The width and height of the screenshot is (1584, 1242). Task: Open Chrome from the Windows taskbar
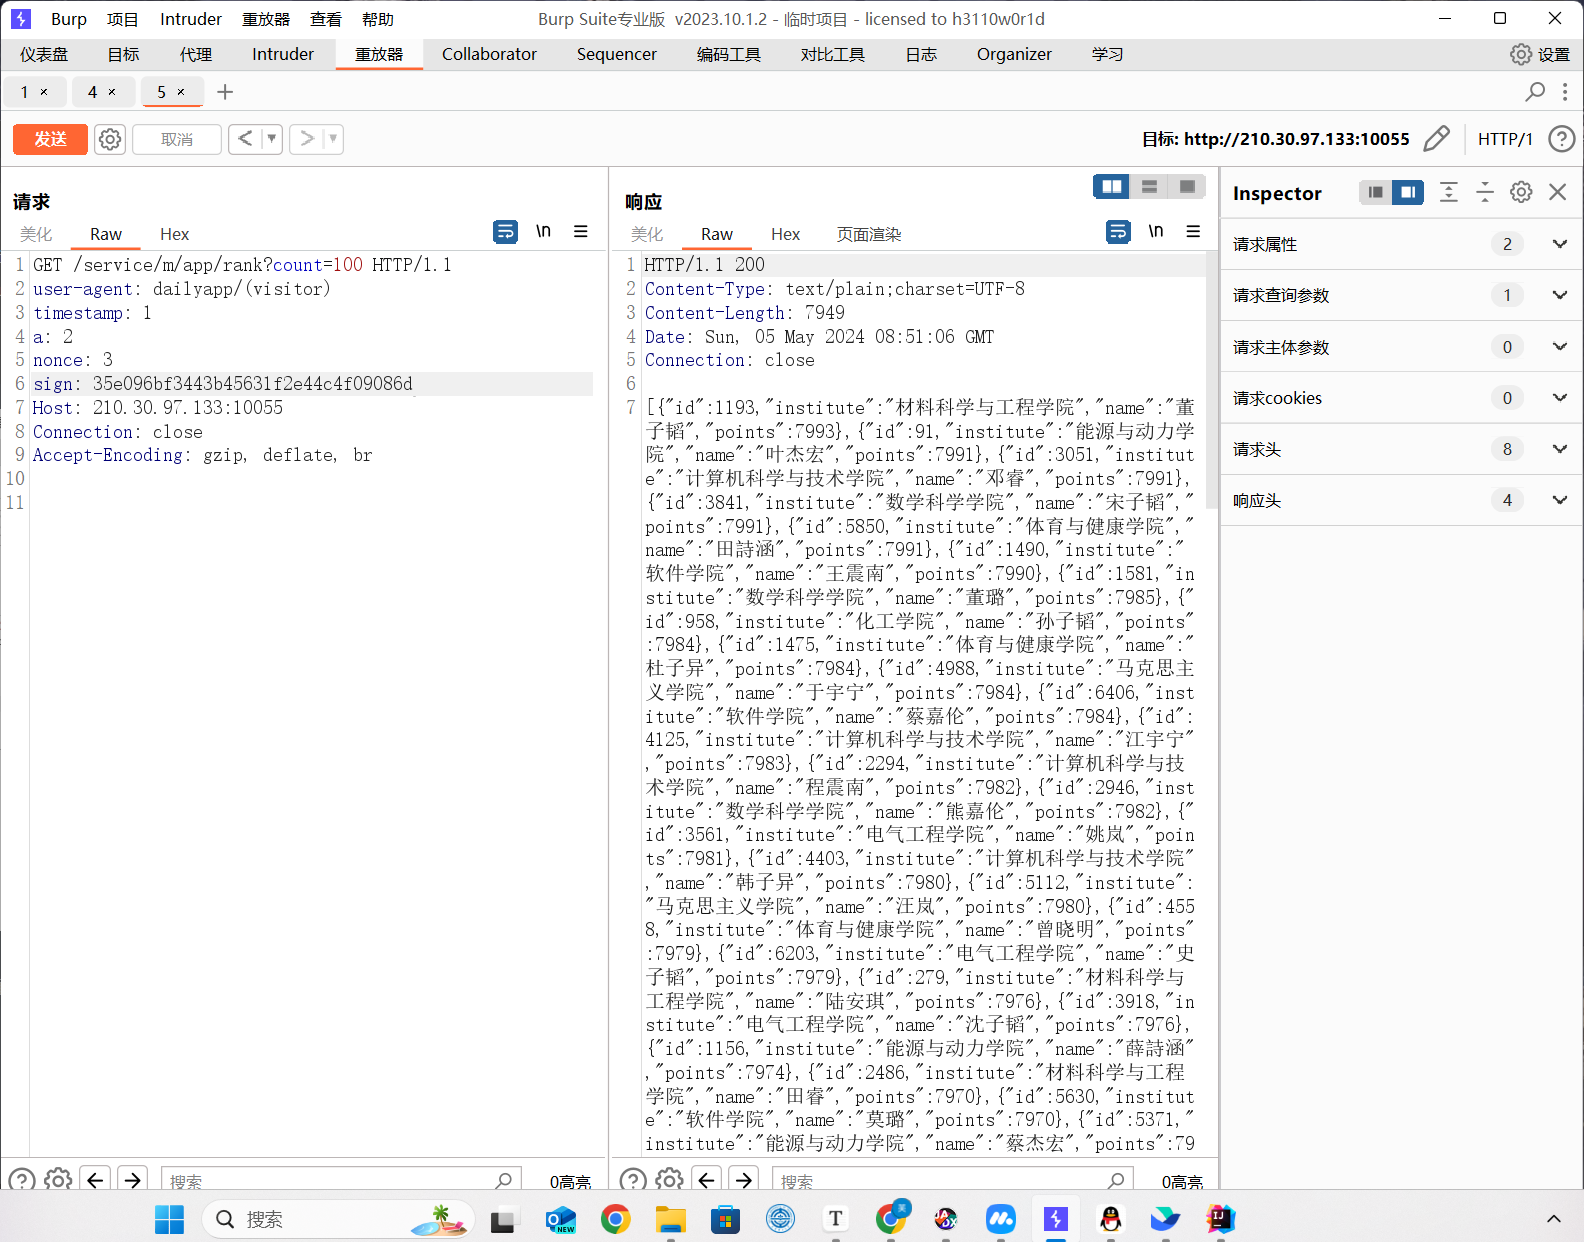click(615, 1219)
